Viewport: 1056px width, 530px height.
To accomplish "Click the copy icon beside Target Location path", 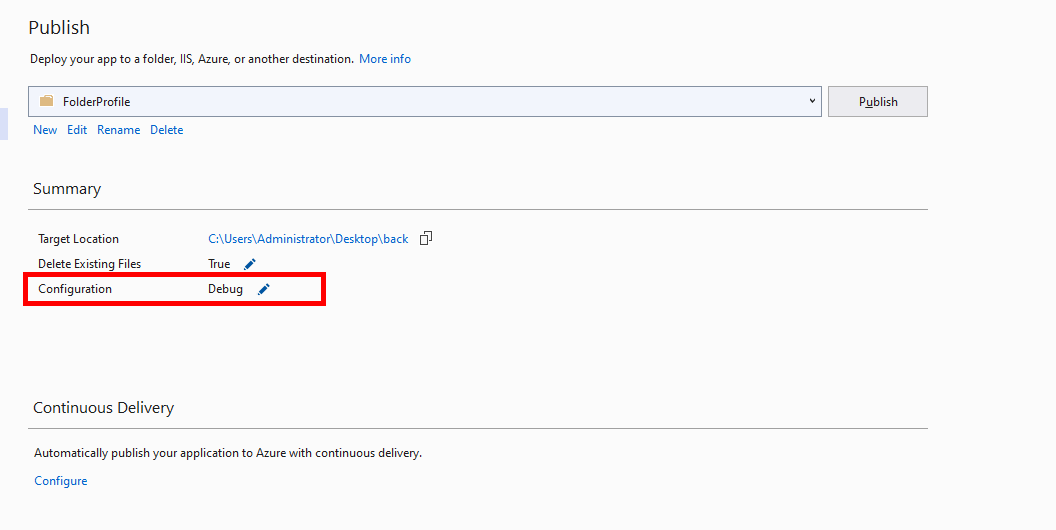I will click(426, 238).
